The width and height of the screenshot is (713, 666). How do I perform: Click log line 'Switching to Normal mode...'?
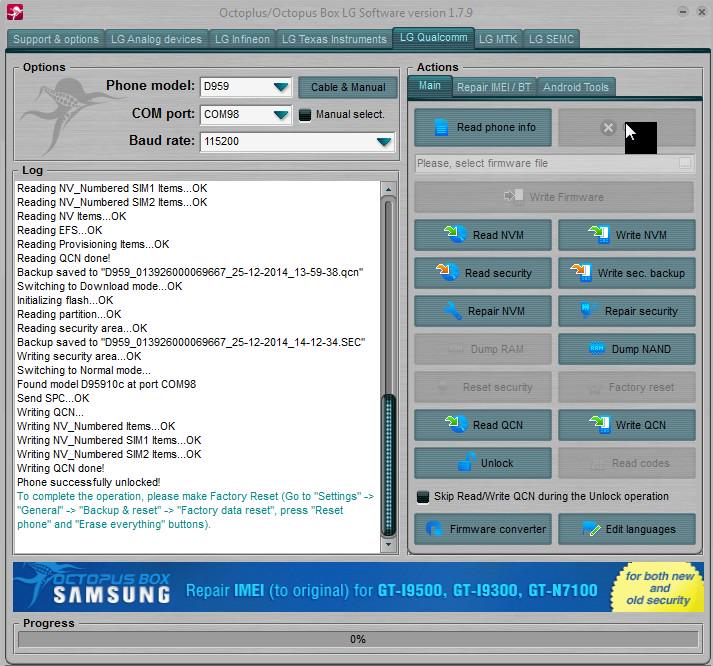tap(84, 370)
